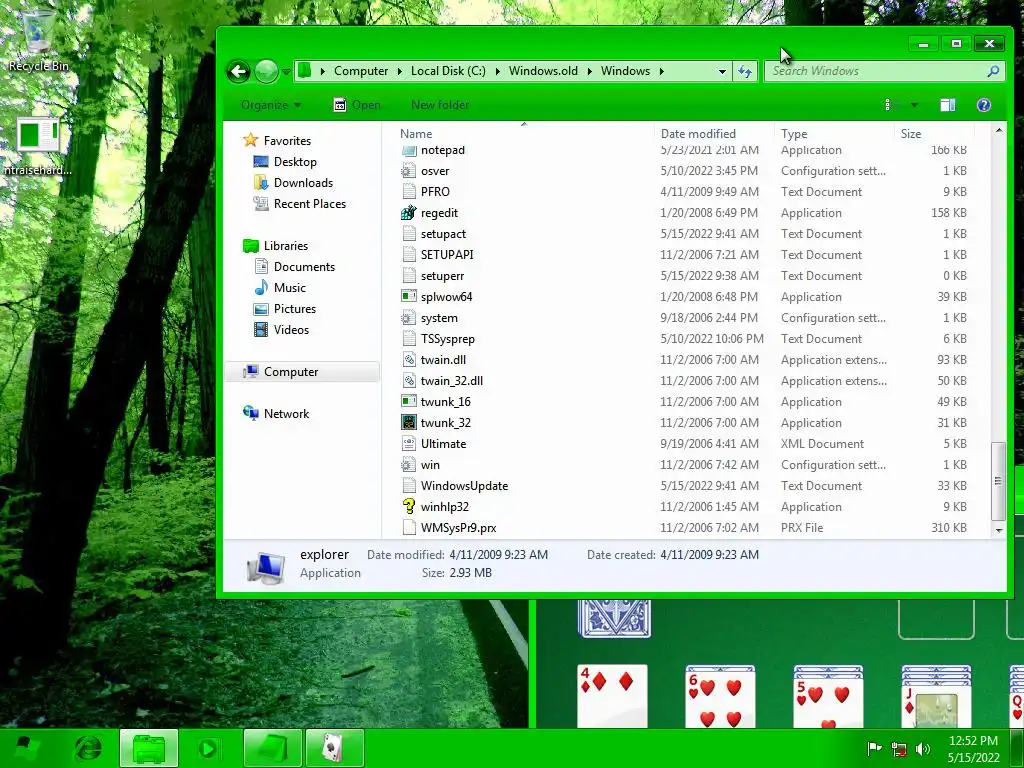Image resolution: width=1024 pixels, height=768 pixels.
Task: Launch Internet Explorer from taskbar
Action: (x=88, y=748)
